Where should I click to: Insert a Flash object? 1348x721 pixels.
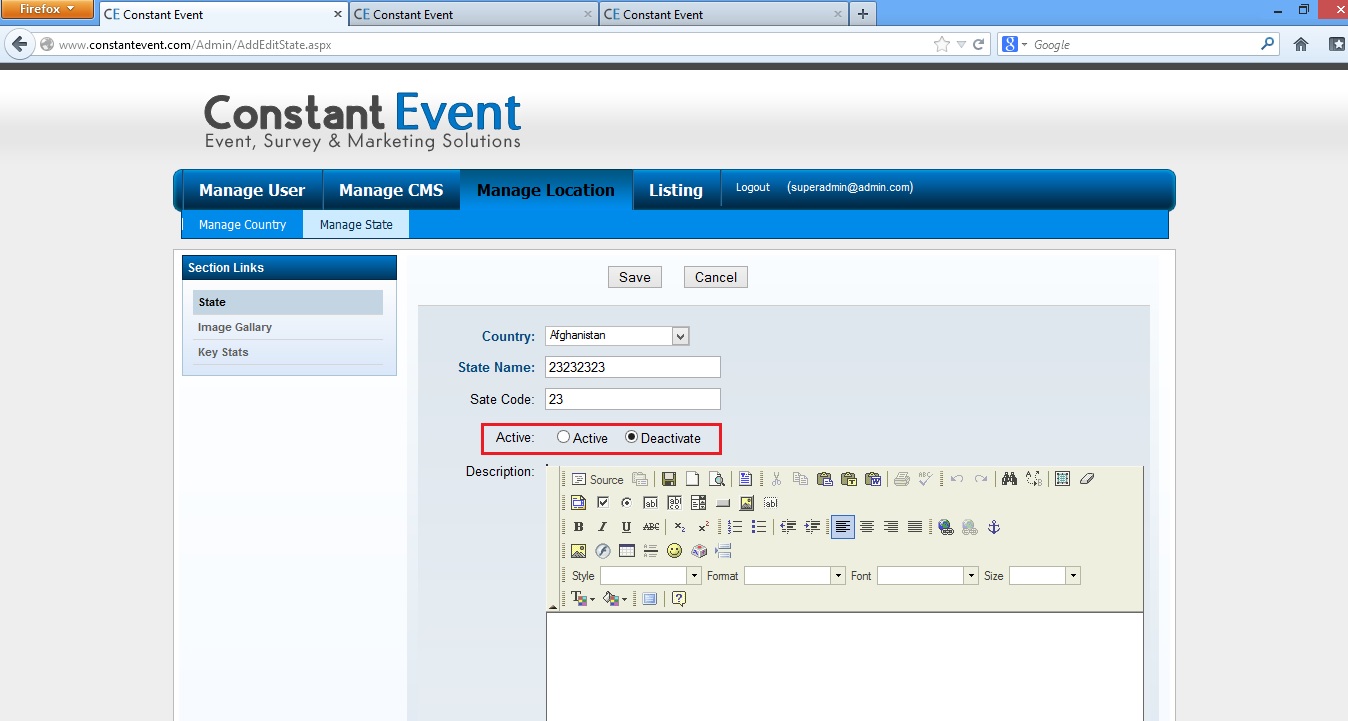pos(602,551)
